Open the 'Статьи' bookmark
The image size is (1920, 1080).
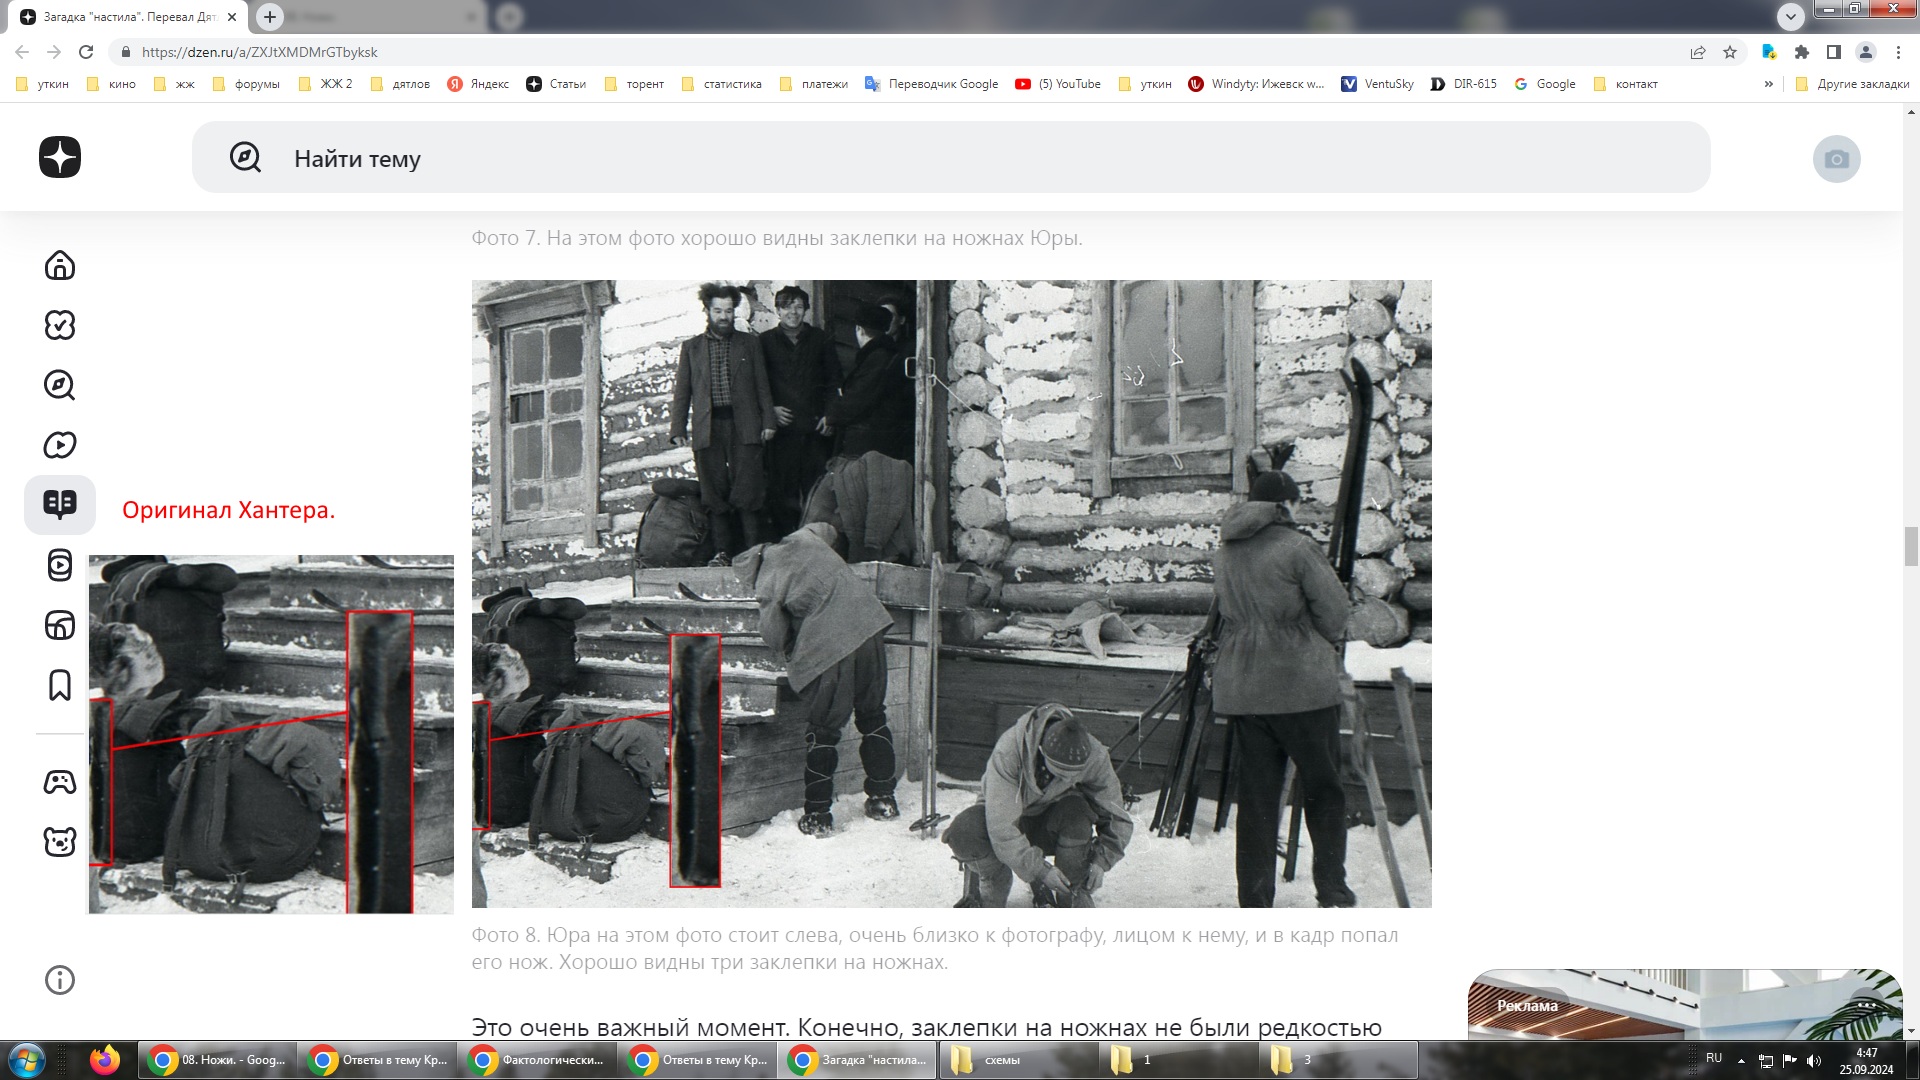click(x=557, y=84)
